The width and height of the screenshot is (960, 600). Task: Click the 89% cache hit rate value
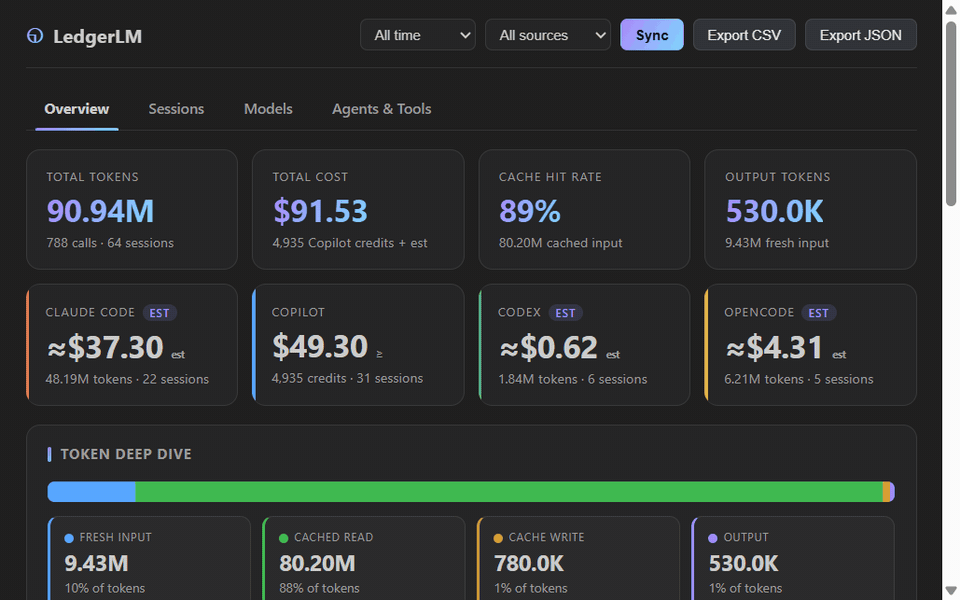coord(530,211)
